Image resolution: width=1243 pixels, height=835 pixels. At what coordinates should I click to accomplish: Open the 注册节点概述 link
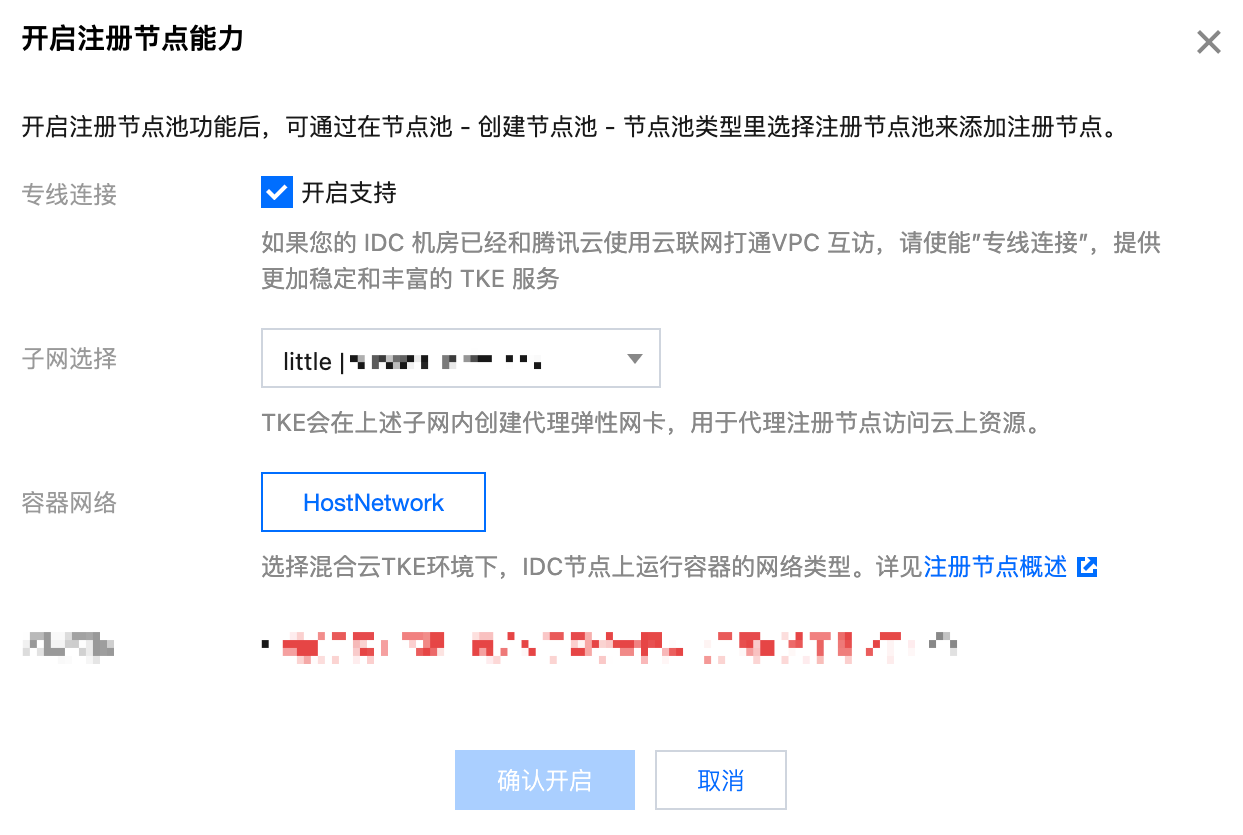coord(995,567)
